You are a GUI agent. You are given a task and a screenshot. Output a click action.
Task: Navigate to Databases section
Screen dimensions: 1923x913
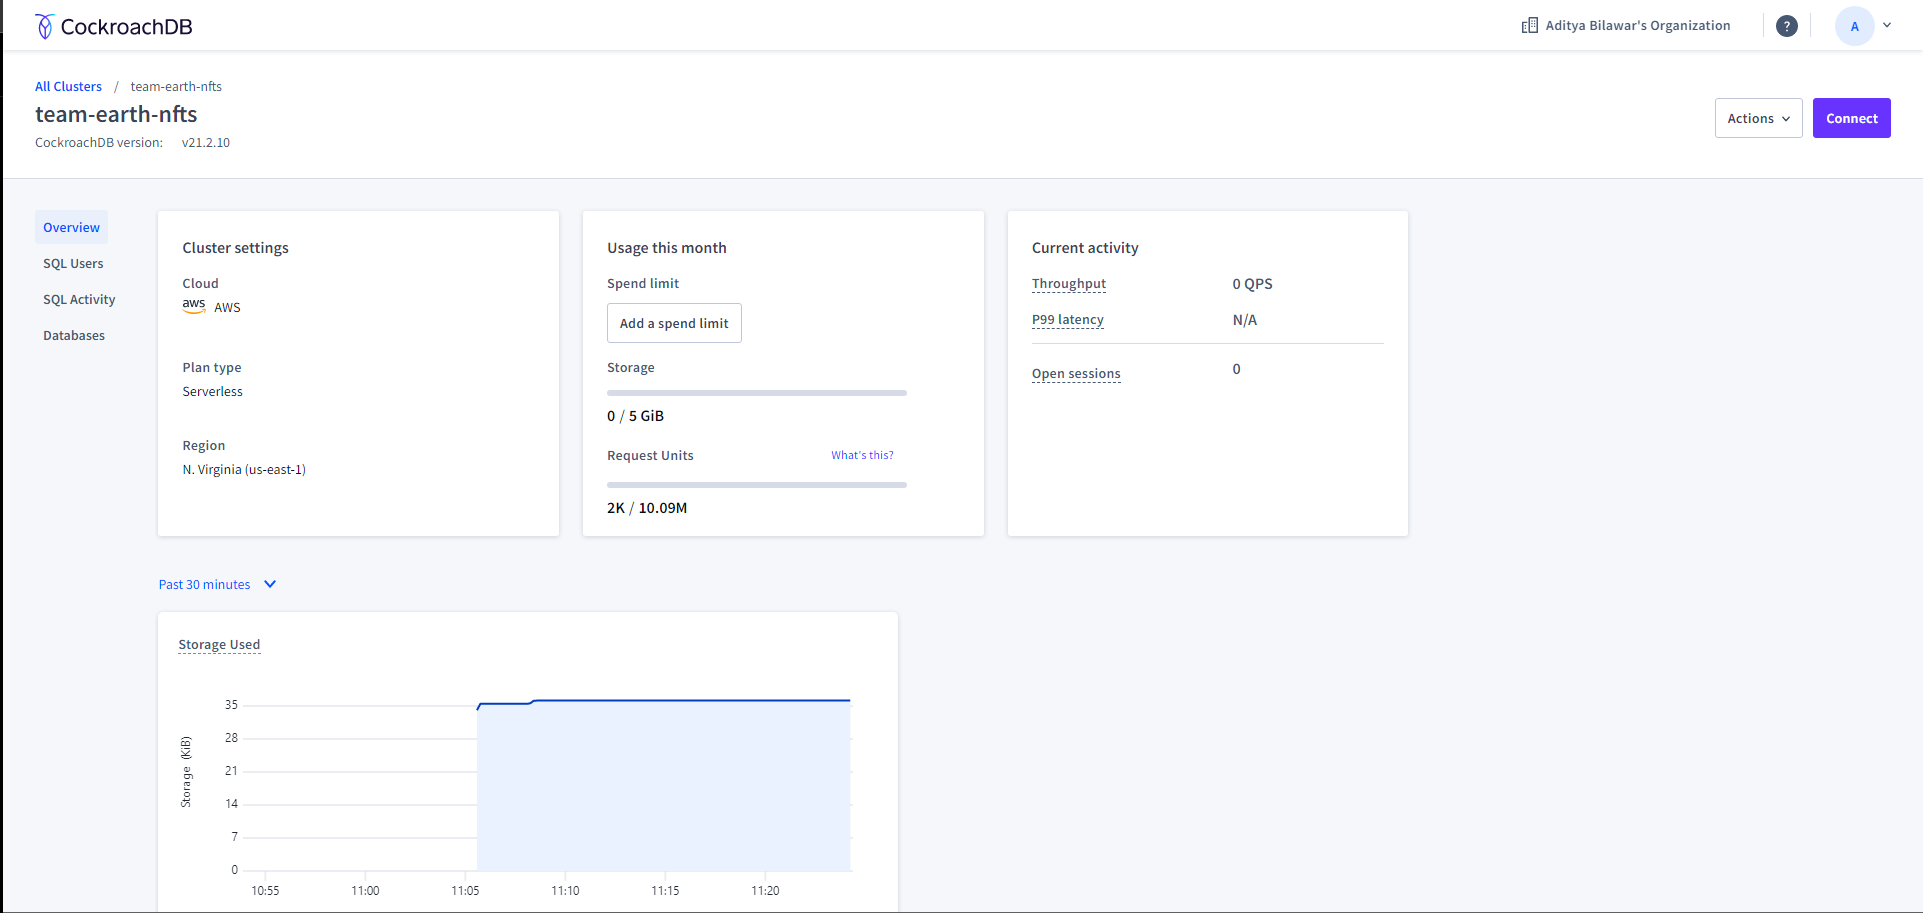point(74,336)
